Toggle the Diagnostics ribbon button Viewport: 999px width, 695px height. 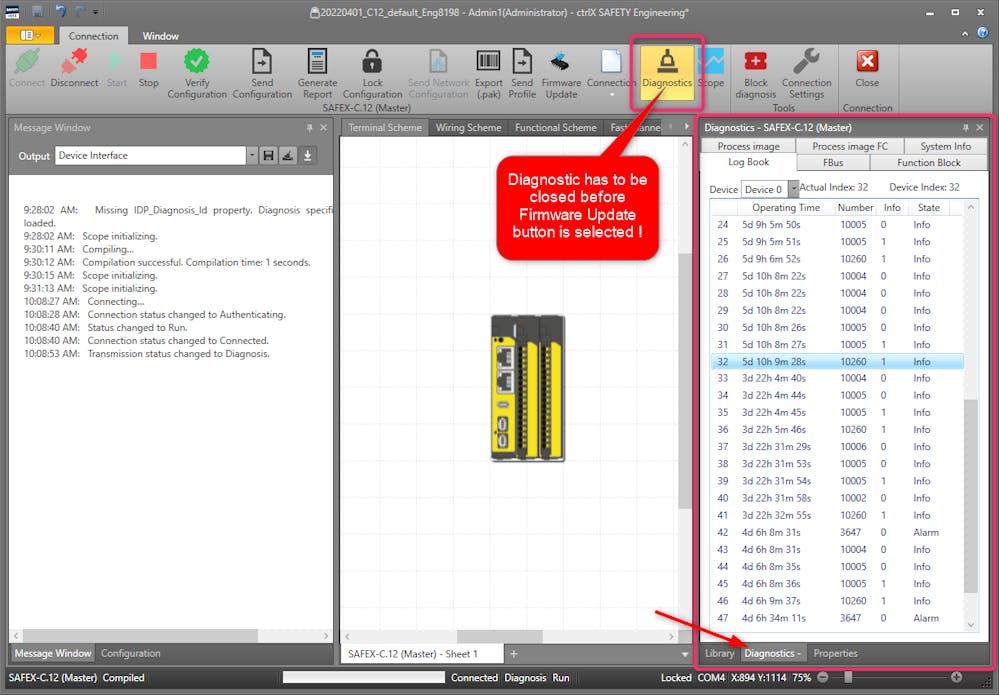click(667, 71)
